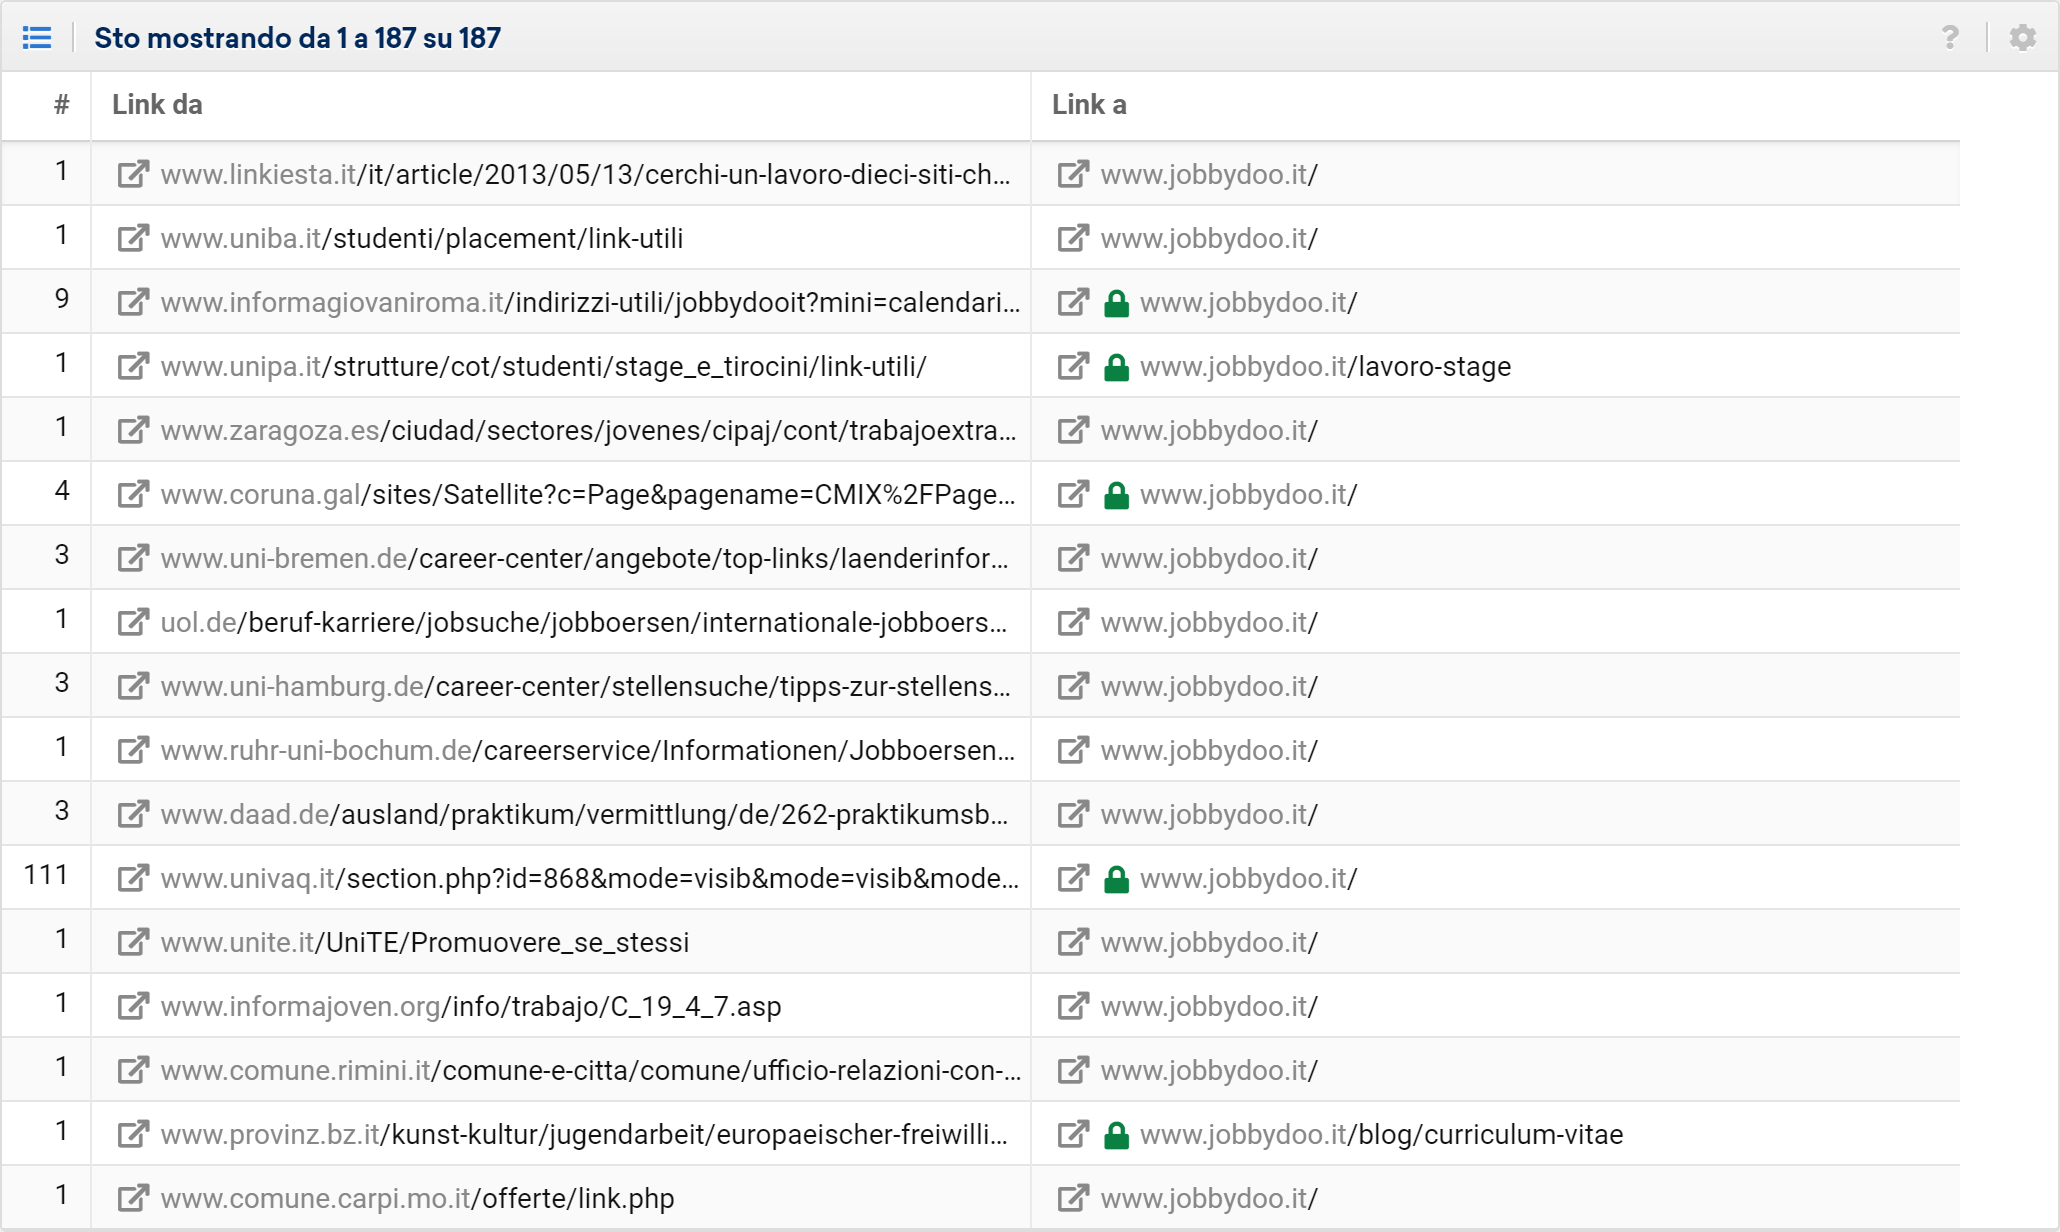
Task: Open www.informagiovaniroma.it indirizzi-utili link
Action: (x=590, y=303)
